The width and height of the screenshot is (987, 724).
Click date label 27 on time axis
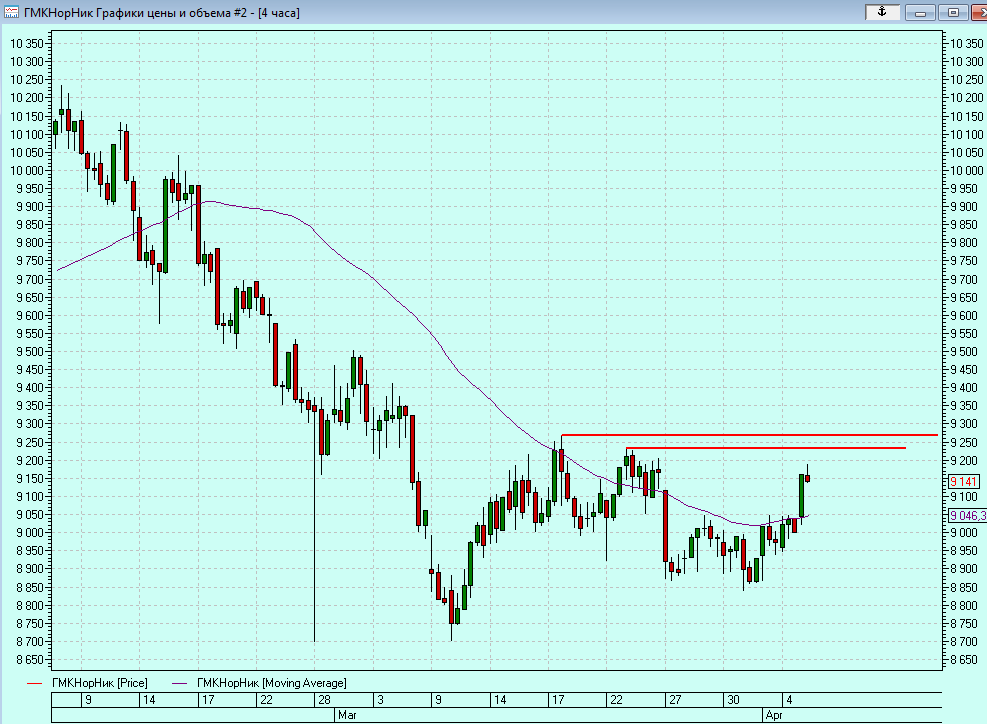tap(675, 699)
